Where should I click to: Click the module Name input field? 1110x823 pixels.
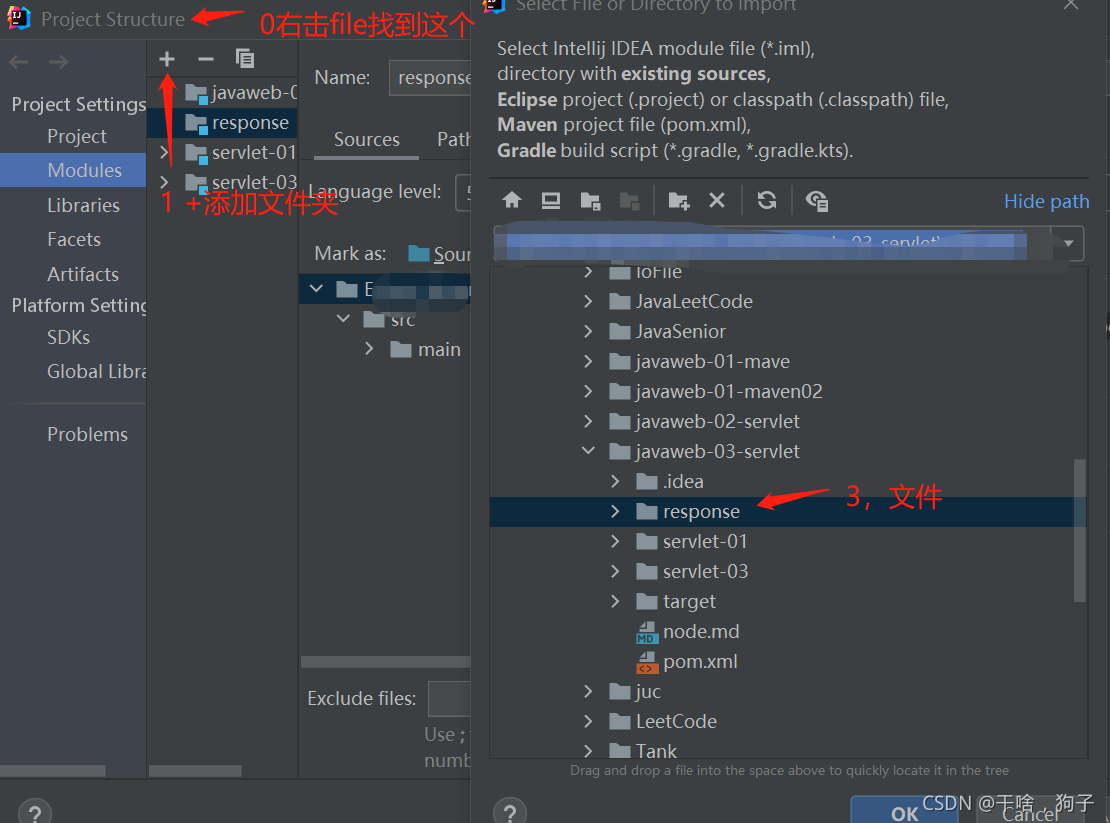[430, 78]
